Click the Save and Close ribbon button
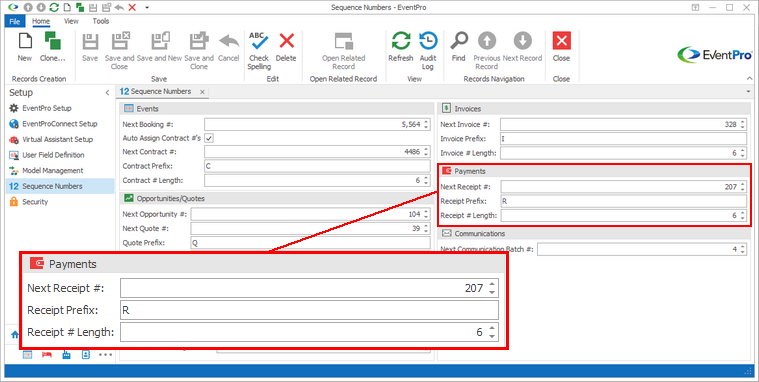The height and width of the screenshot is (382, 759). [x=120, y=50]
